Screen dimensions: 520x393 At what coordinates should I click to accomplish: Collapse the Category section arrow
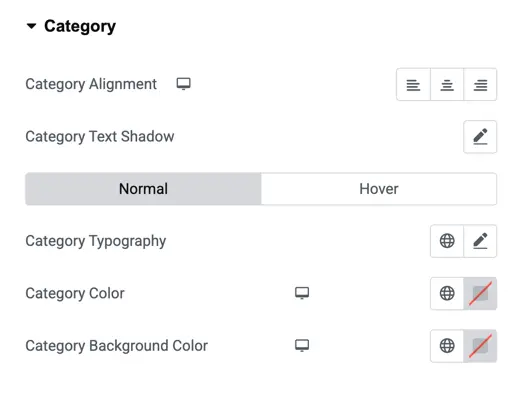click(31, 26)
